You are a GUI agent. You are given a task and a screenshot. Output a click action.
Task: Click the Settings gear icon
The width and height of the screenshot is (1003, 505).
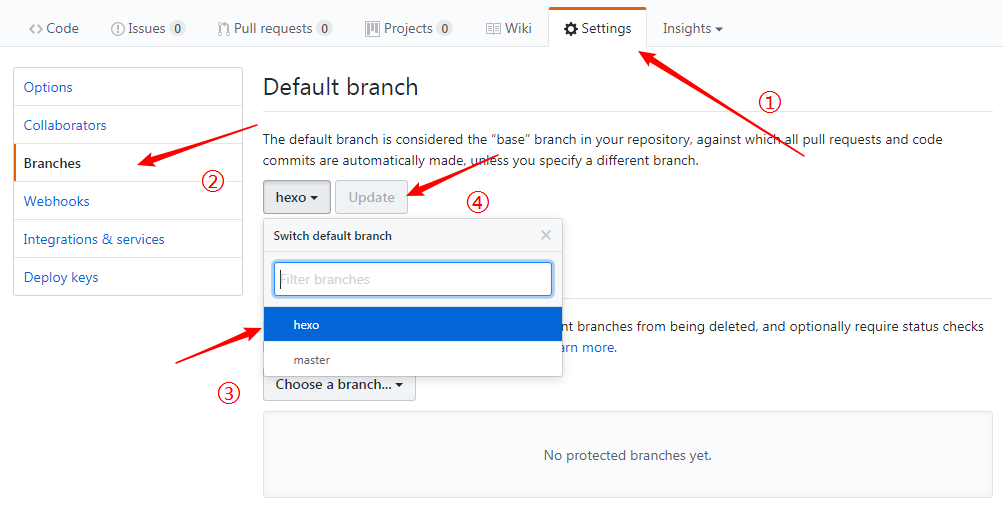tap(571, 29)
